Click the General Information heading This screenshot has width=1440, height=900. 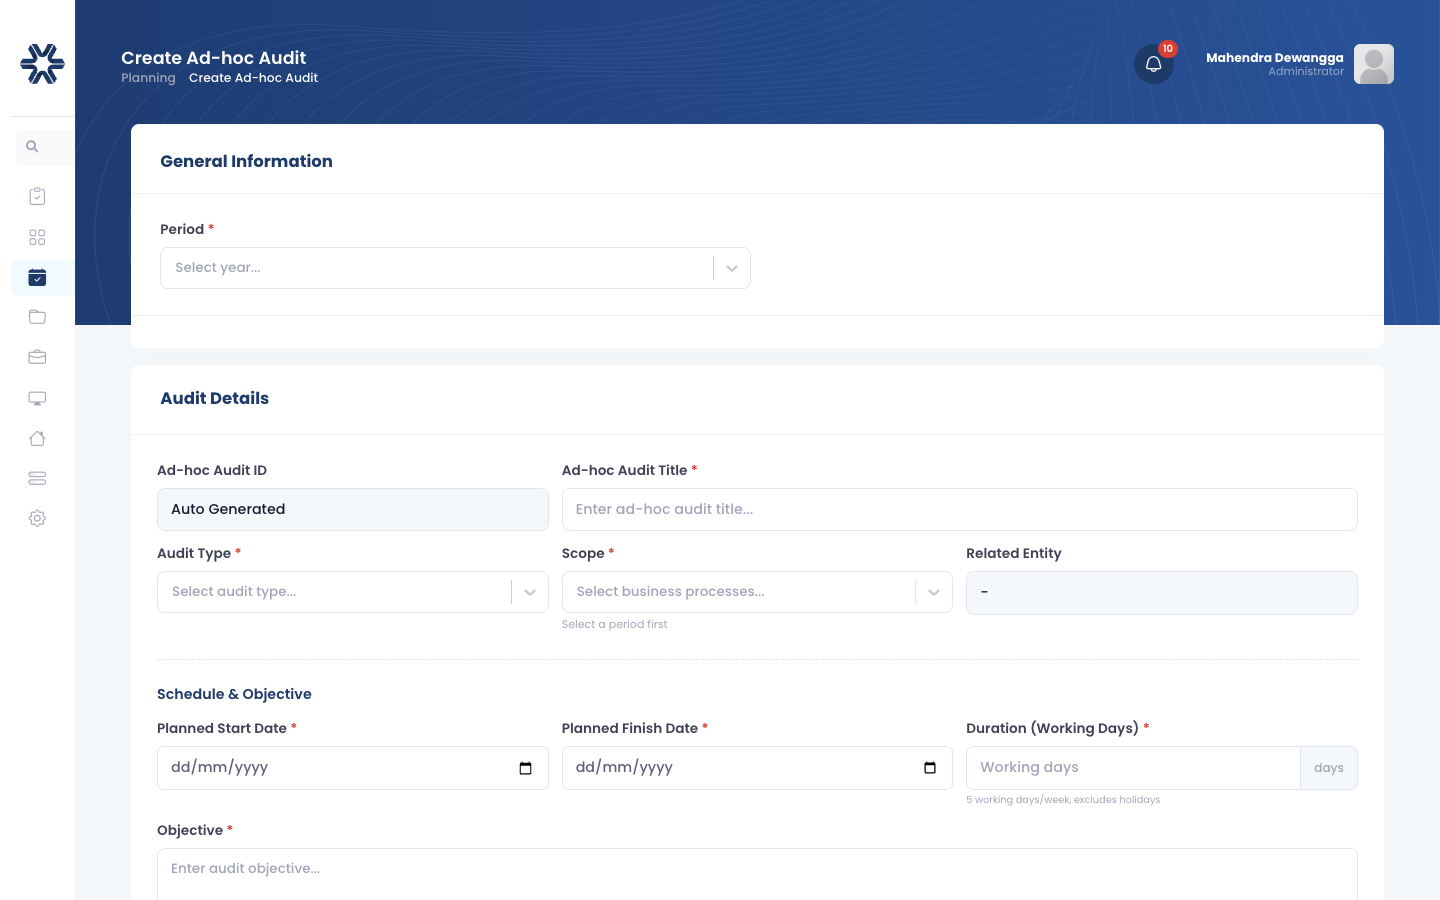(x=246, y=161)
